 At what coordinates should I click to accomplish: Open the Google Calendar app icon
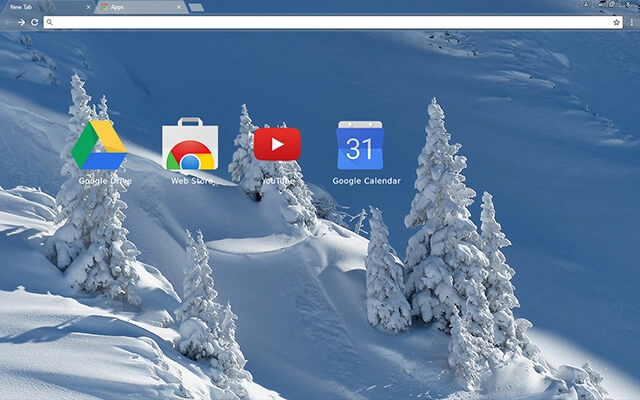(360, 145)
